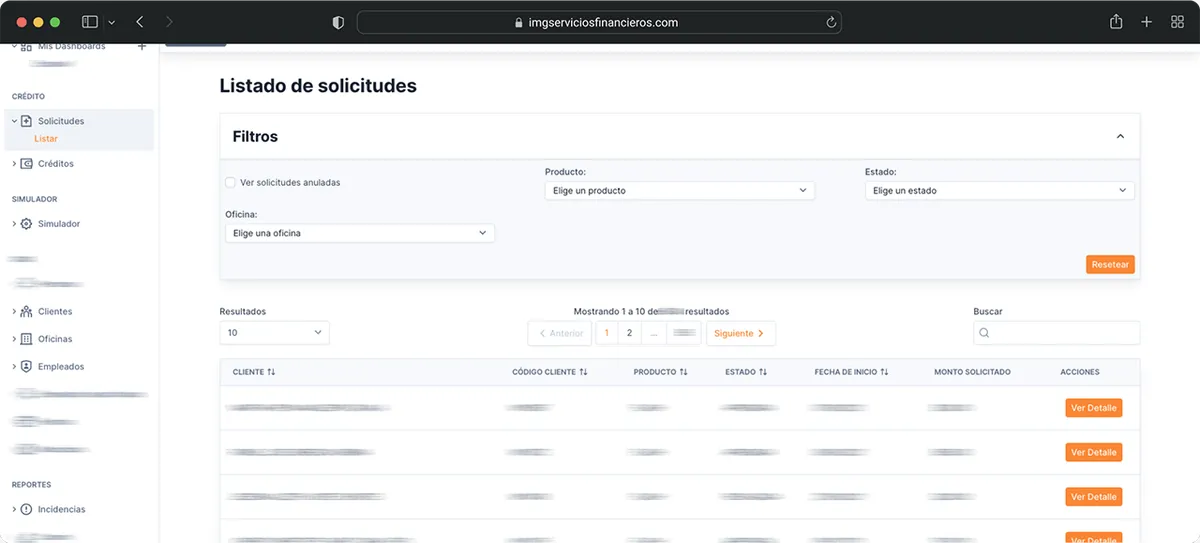The image size is (1200, 543).
Task: Click the Créditos sidebar icon
Action: 27,164
